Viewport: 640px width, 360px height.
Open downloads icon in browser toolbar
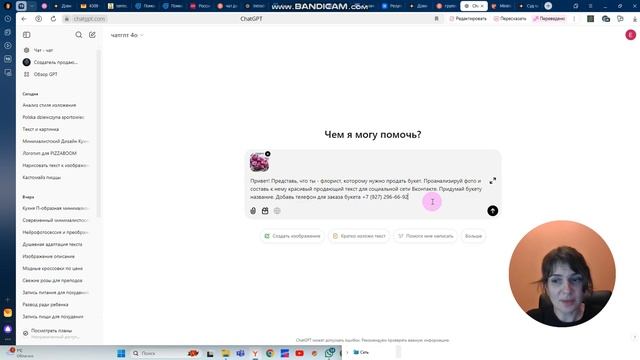(x=635, y=19)
